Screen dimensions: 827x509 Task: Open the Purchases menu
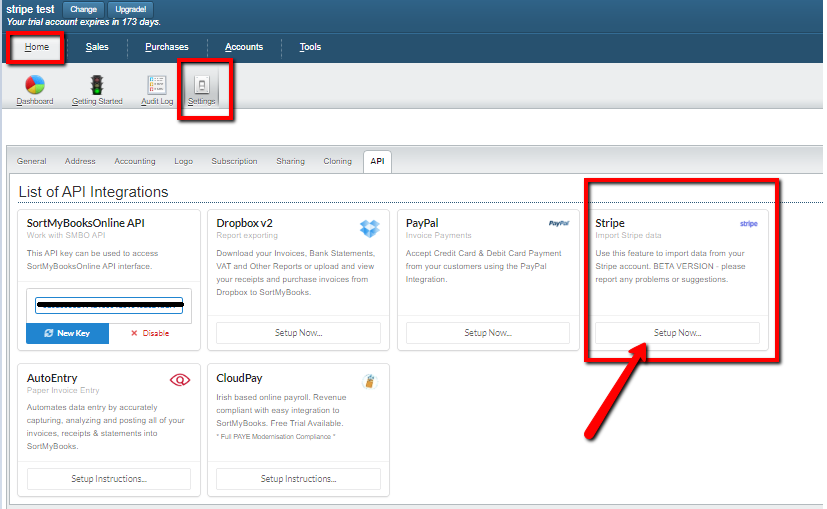165,47
